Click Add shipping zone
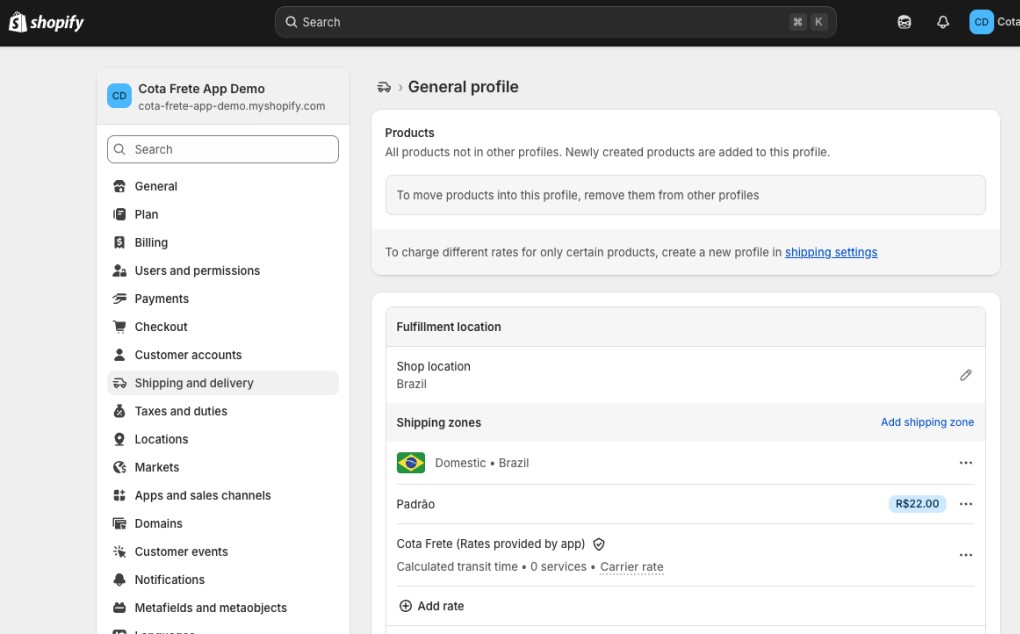Viewport: 1020px width, 634px height. point(927,422)
